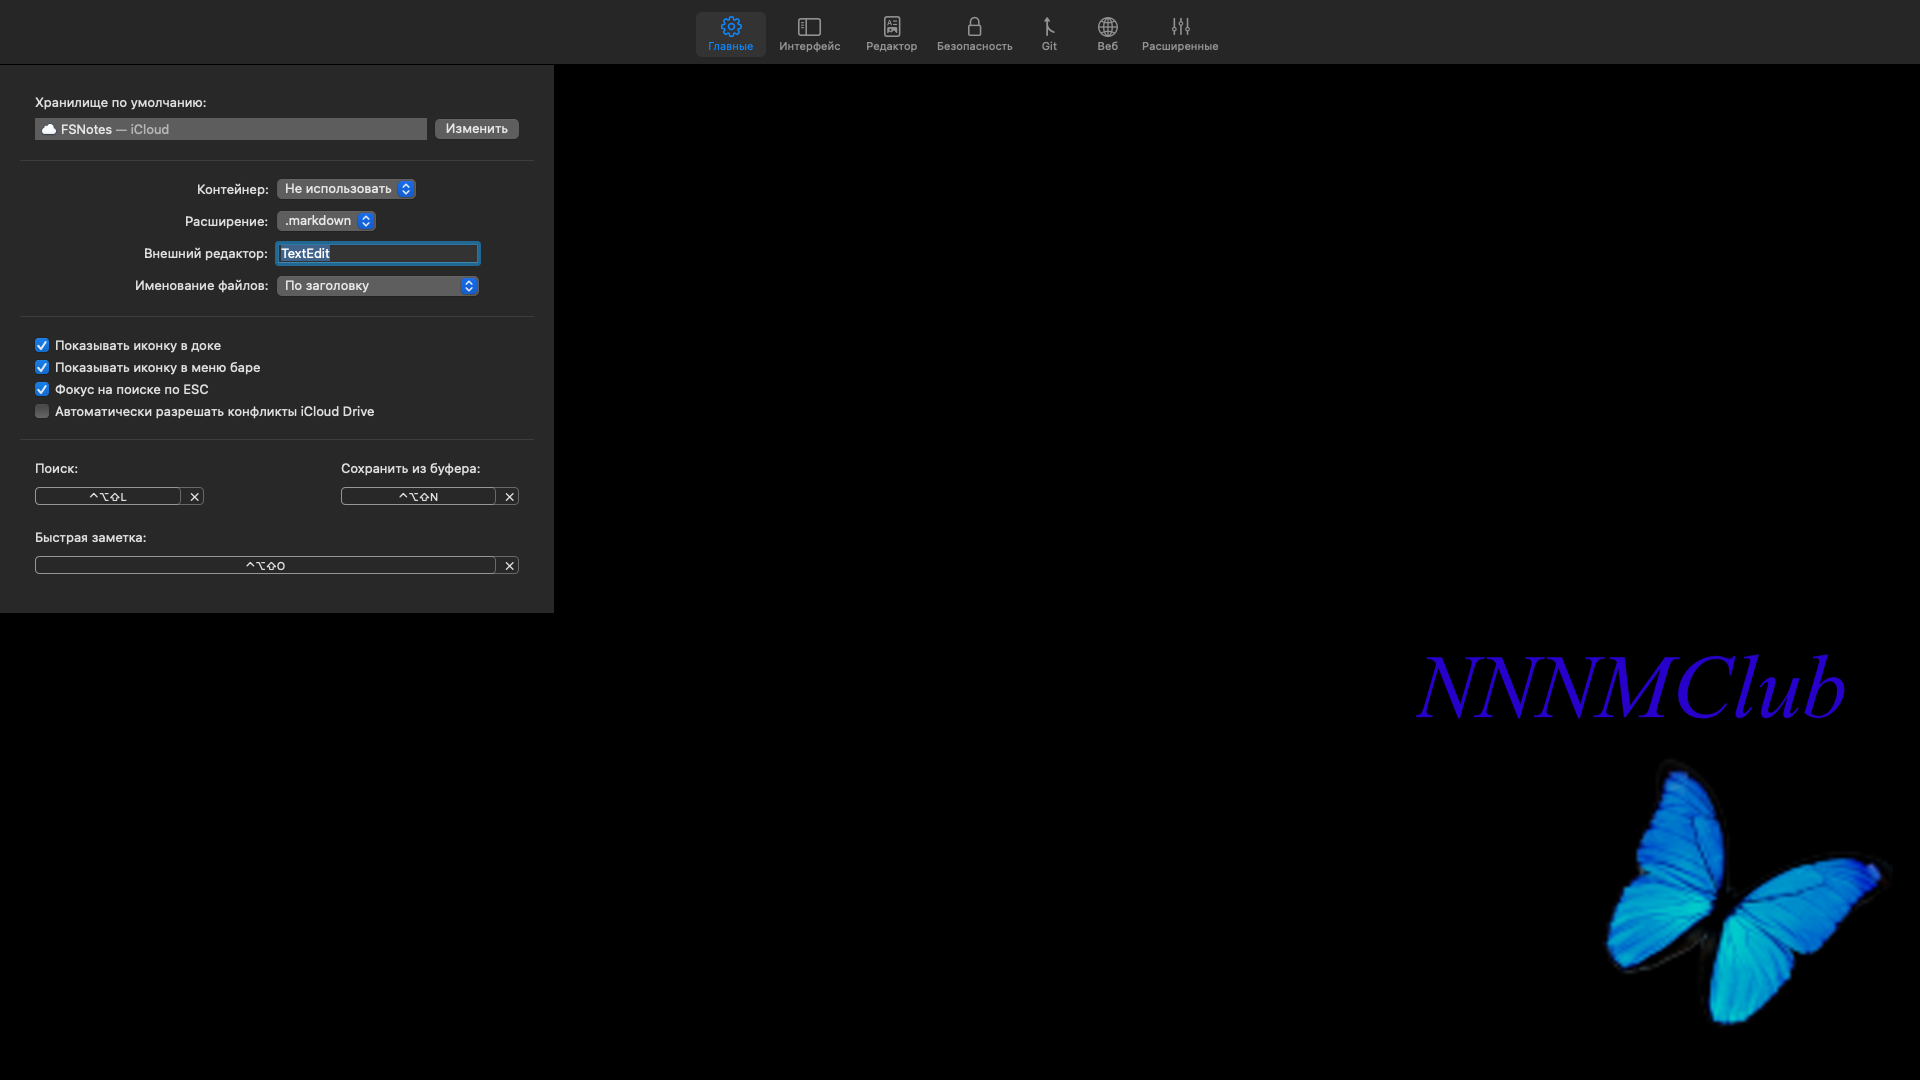Clear the Сохранить из буфера shortcut

tap(509, 497)
